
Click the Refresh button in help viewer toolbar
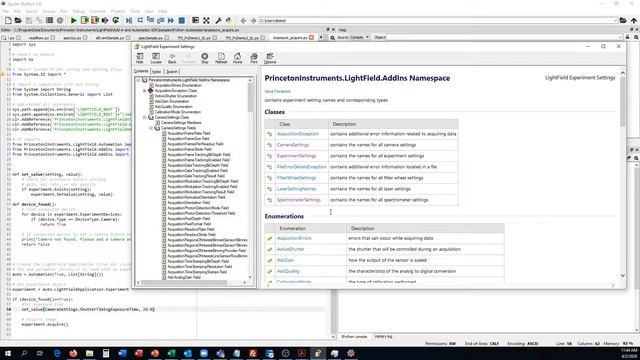[x=221, y=58]
